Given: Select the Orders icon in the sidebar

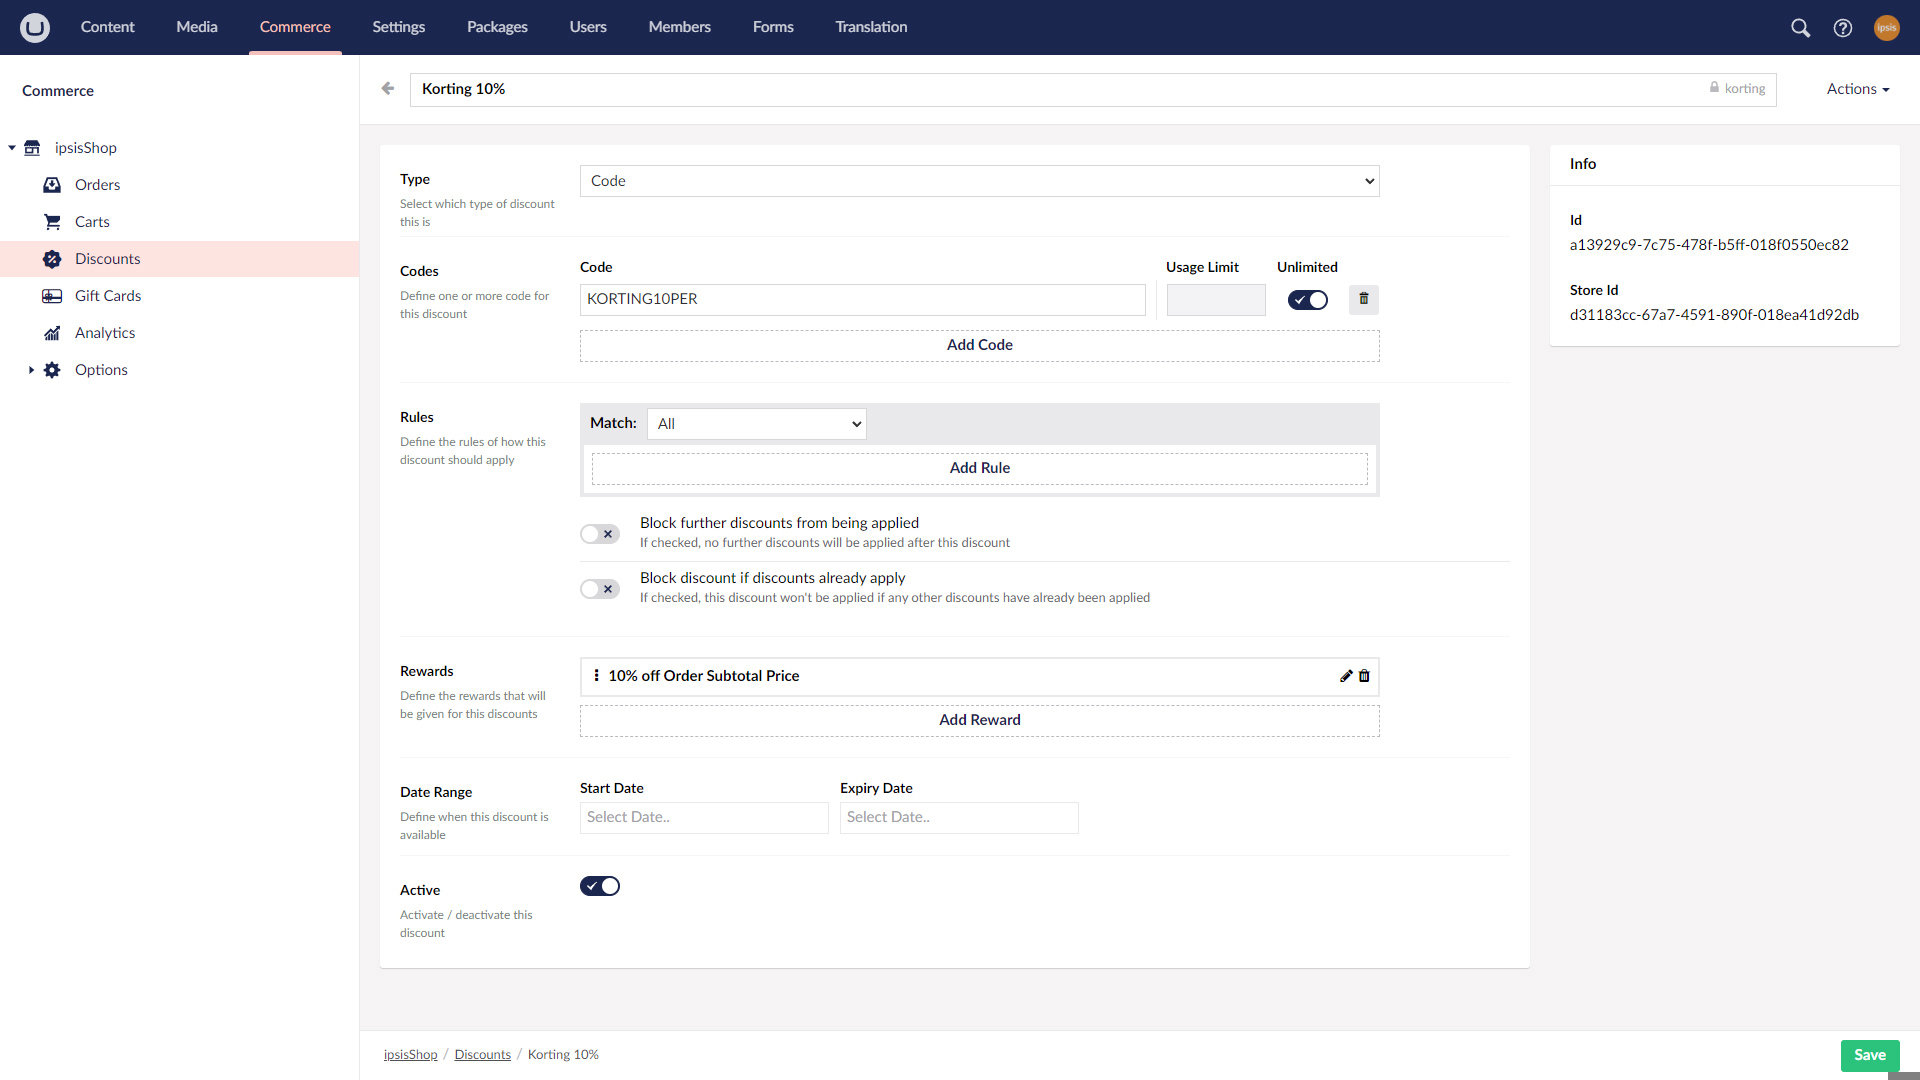Looking at the screenshot, I should coord(52,185).
